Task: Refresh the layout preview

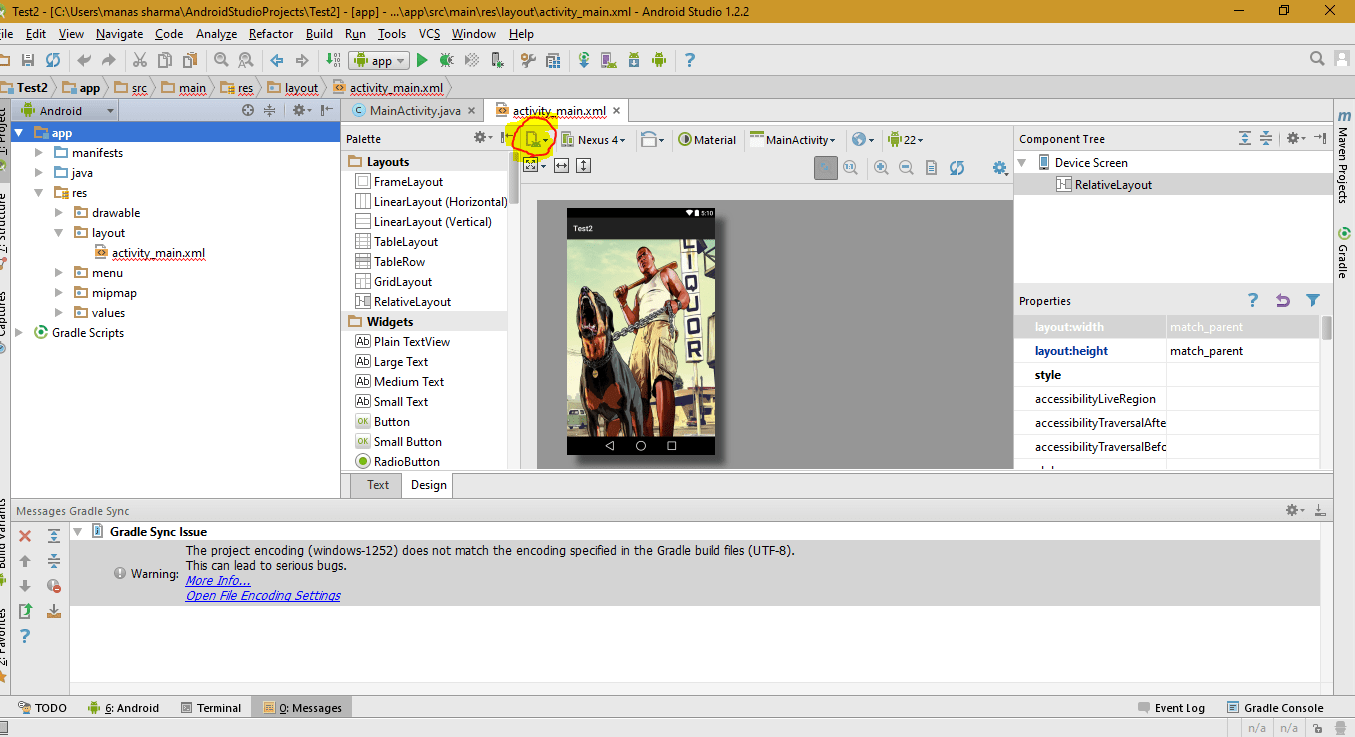Action: tap(957, 168)
